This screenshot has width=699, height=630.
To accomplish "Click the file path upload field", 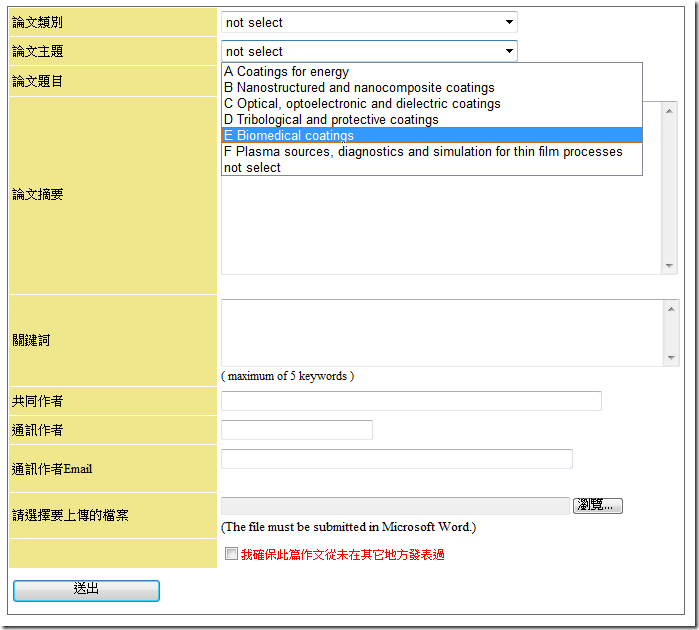I will tap(395, 506).
